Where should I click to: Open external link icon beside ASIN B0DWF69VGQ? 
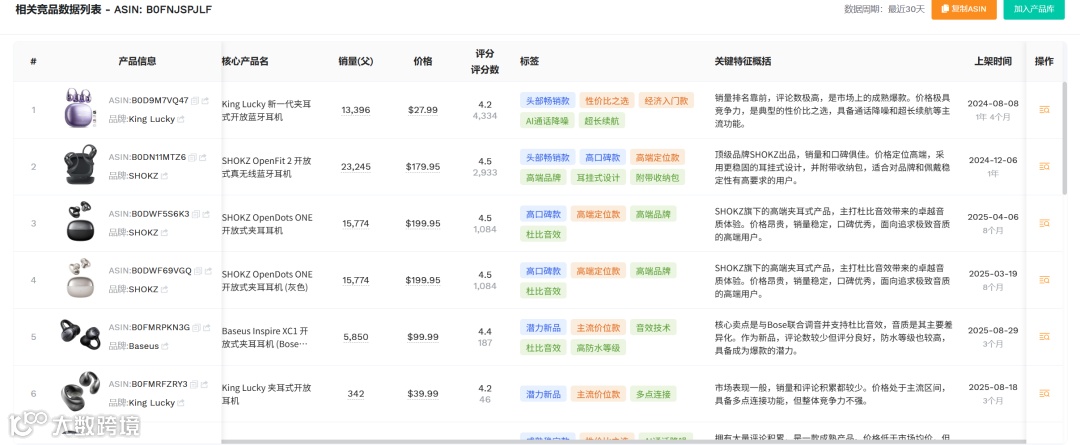coord(208,271)
